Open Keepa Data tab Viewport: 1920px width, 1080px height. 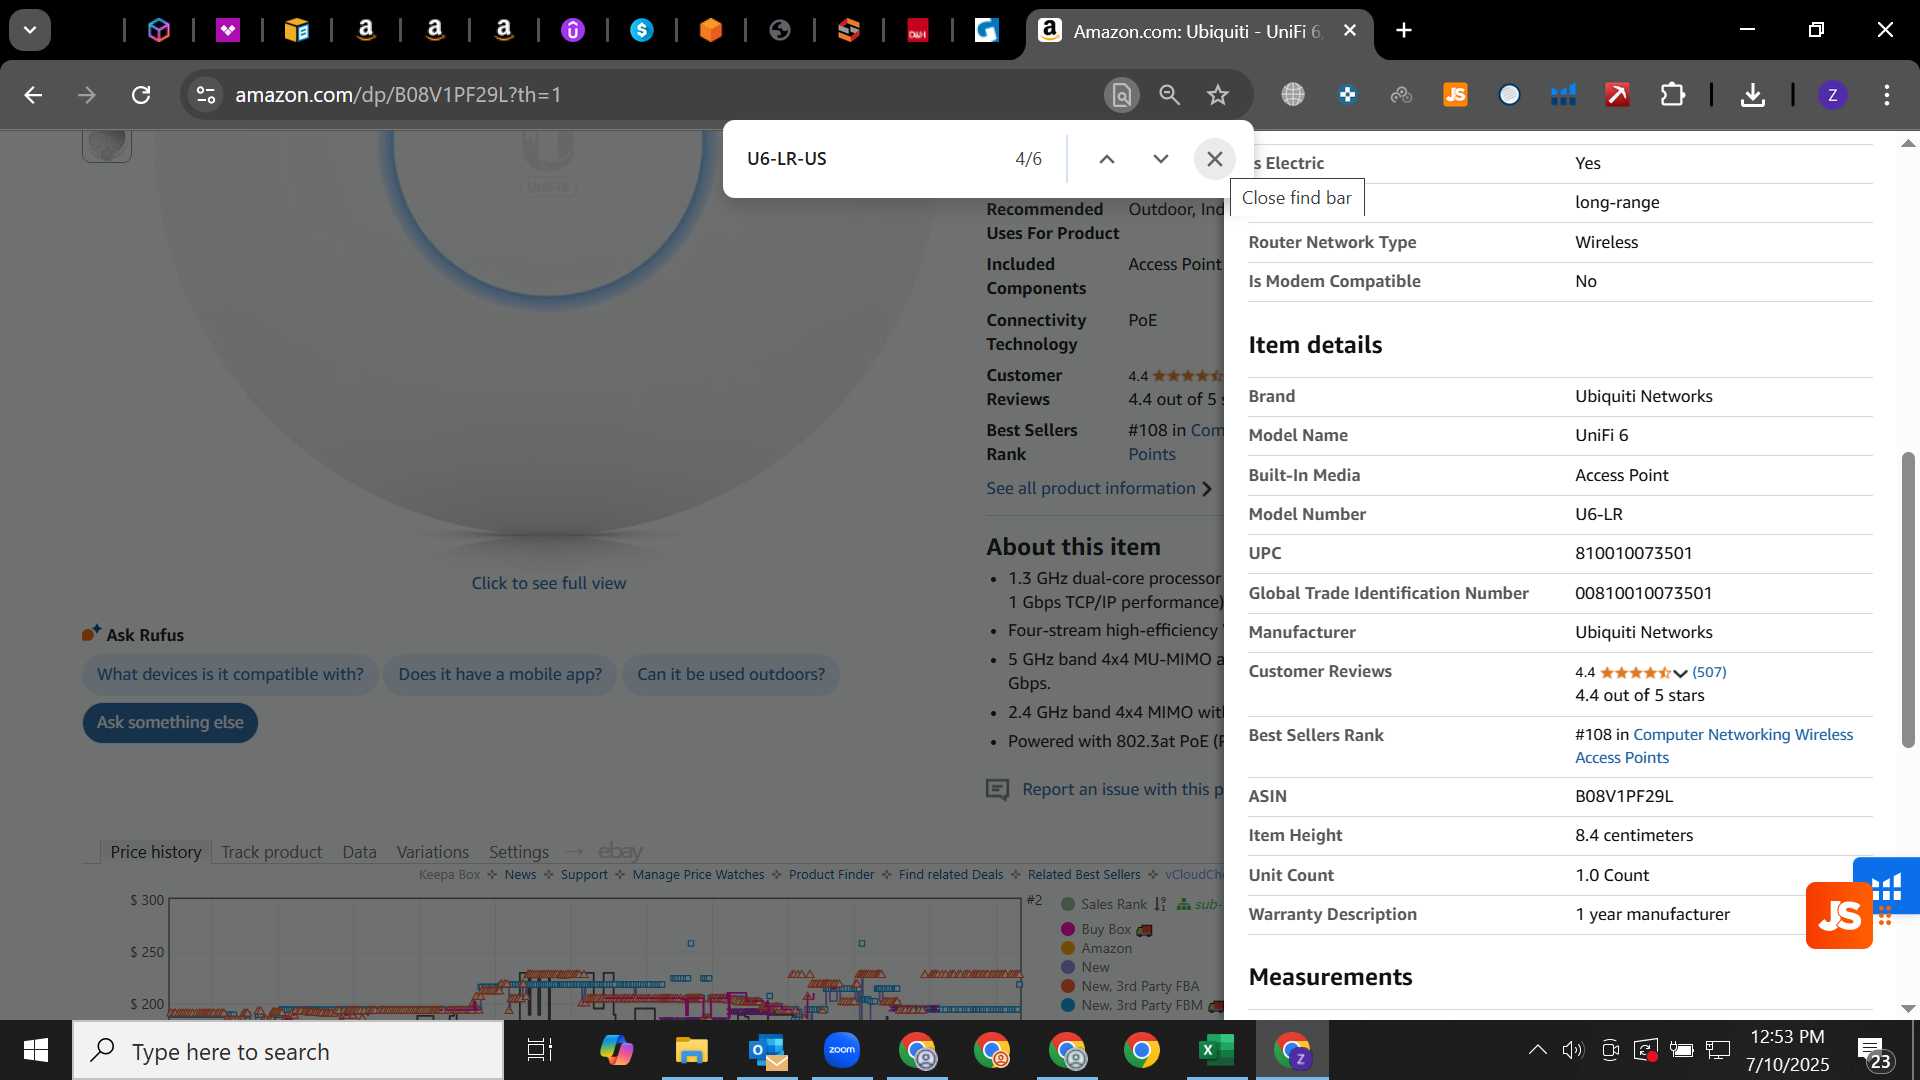(359, 852)
